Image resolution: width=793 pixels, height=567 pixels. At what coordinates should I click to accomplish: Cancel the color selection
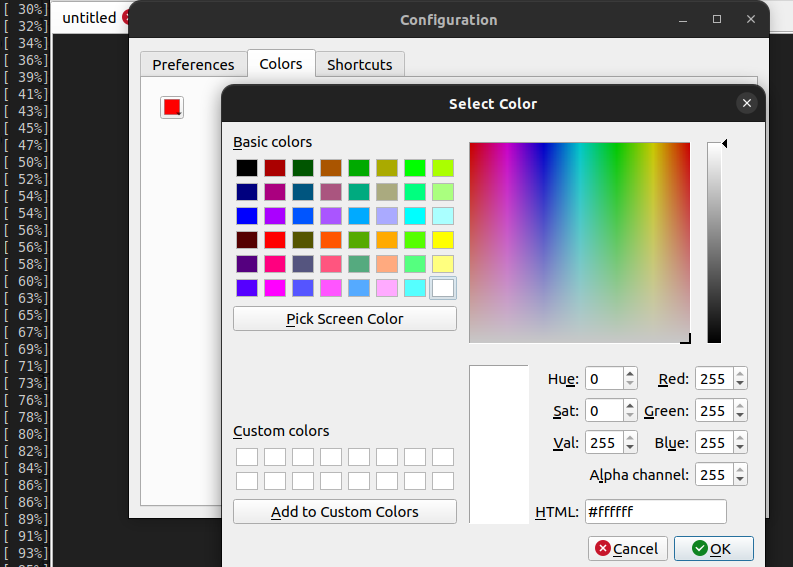point(628,548)
